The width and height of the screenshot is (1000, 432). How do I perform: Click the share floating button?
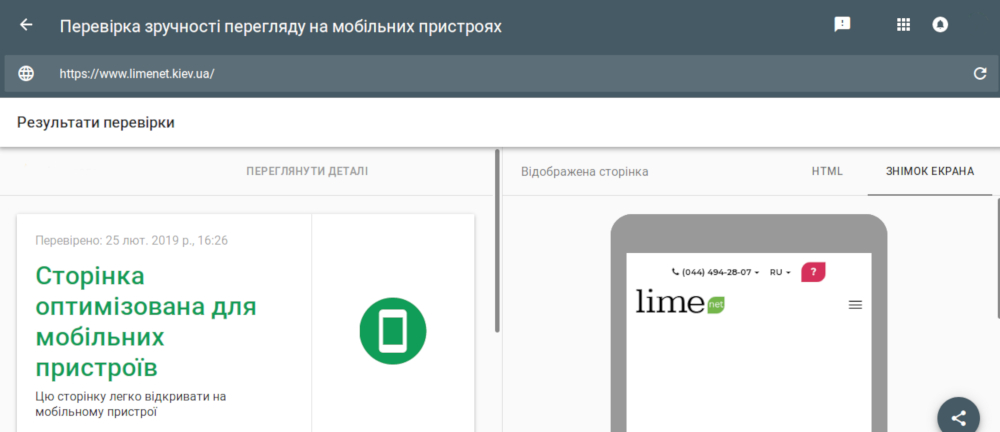959,417
